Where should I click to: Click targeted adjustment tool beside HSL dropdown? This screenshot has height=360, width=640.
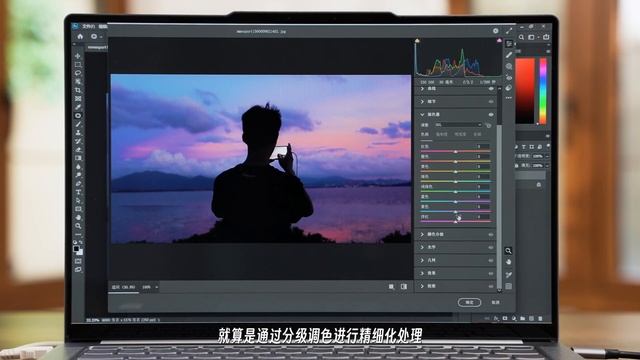[489, 125]
